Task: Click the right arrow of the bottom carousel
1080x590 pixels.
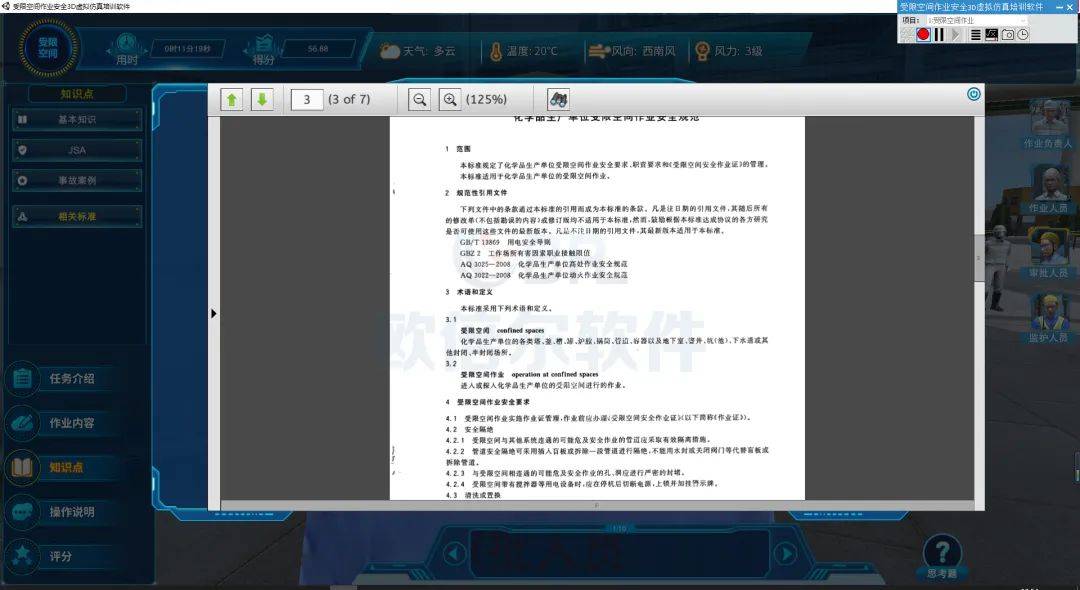Action: [x=785, y=553]
